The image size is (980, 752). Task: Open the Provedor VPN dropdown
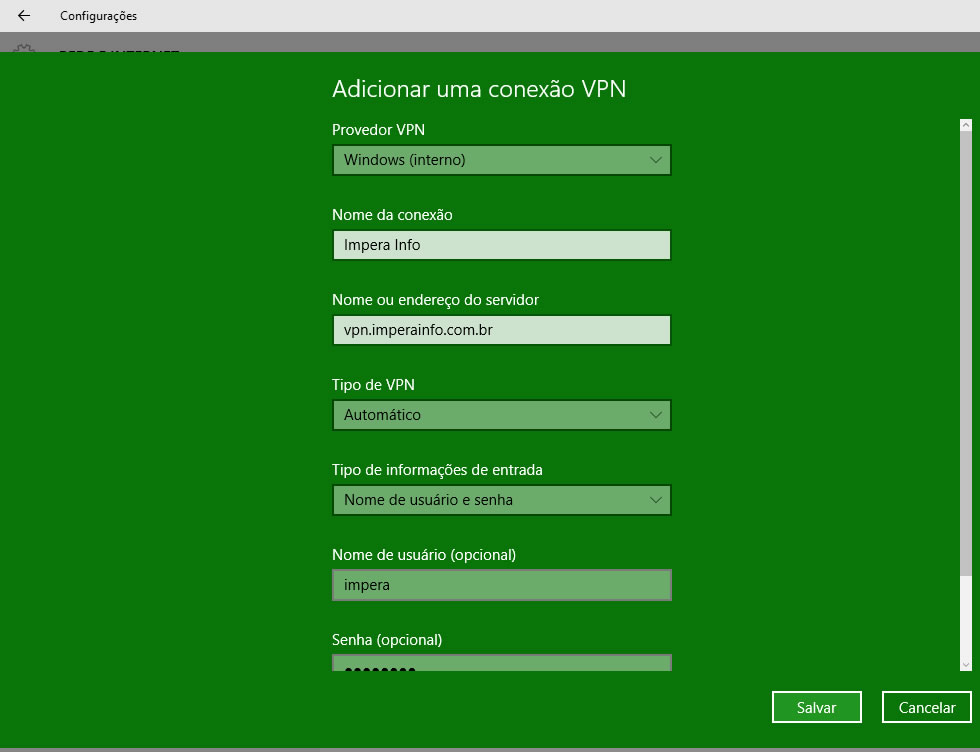pyautogui.click(x=501, y=160)
